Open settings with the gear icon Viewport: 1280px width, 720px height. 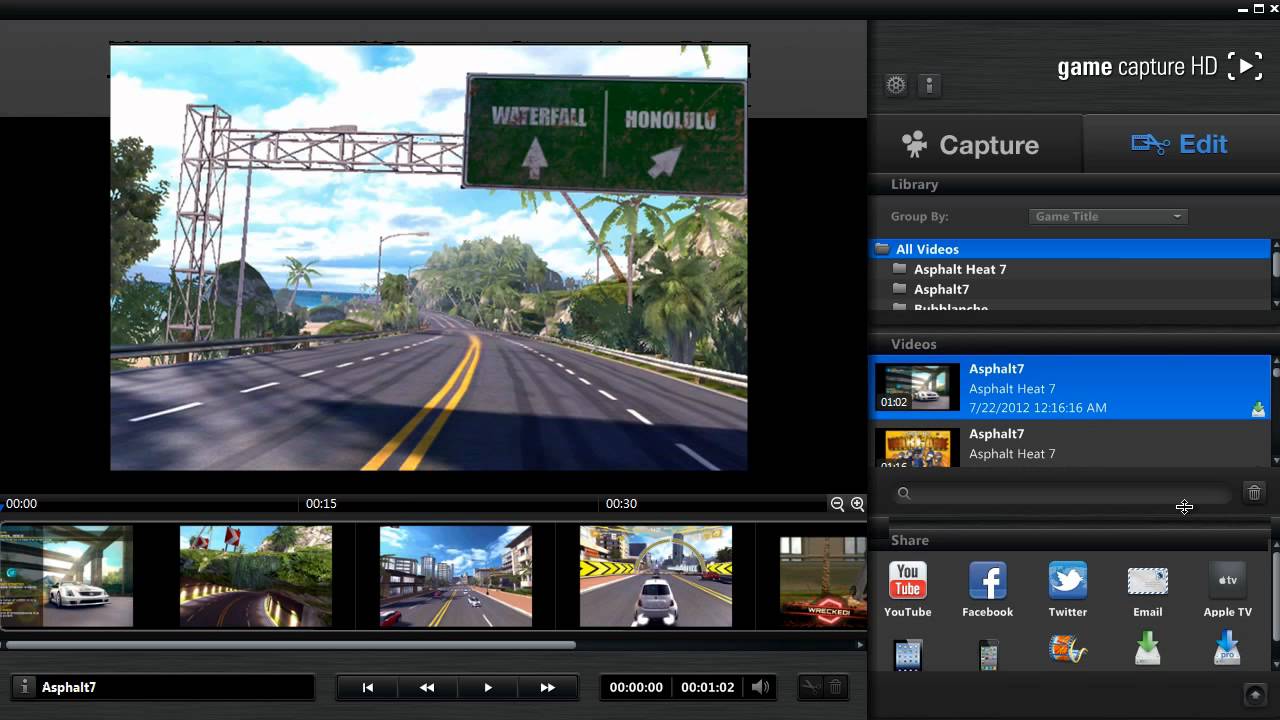(x=896, y=85)
